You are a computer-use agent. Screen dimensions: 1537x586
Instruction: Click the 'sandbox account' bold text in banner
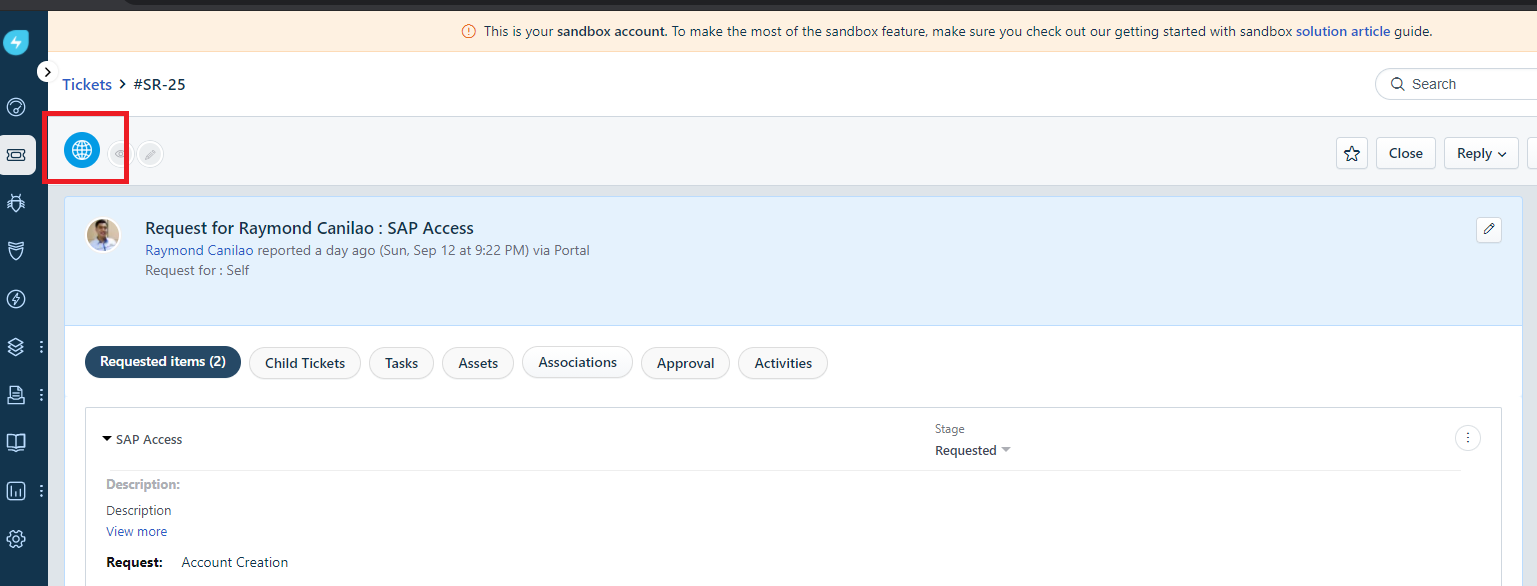(611, 31)
